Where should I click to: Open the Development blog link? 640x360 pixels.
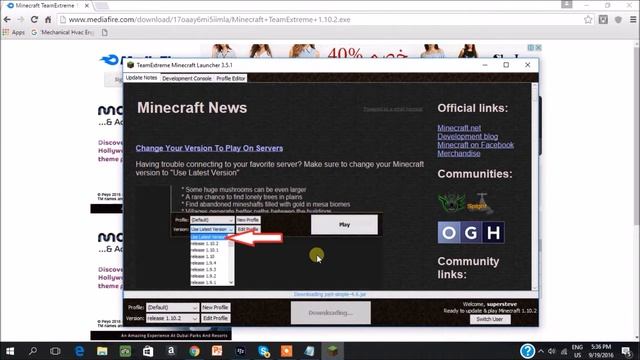[467, 136]
